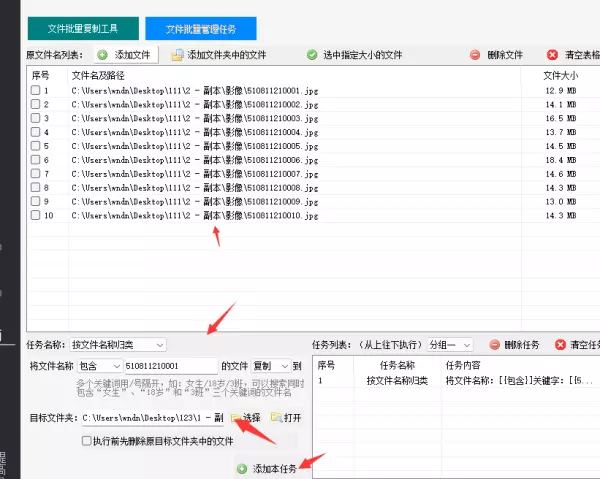Open the 分组一 group dropdown
The height and width of the screenshot is (479, 600).
[450, 345]
